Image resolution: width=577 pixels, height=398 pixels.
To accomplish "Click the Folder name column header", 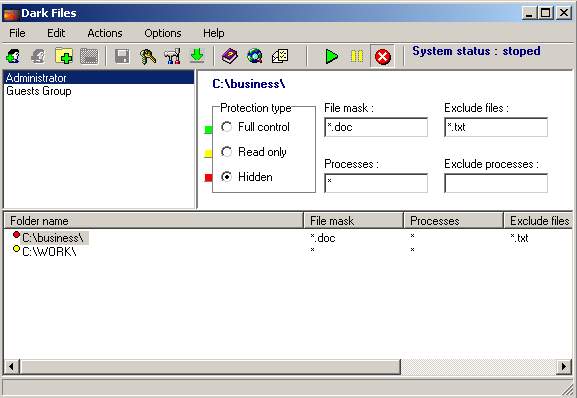I will pos(154,221).
